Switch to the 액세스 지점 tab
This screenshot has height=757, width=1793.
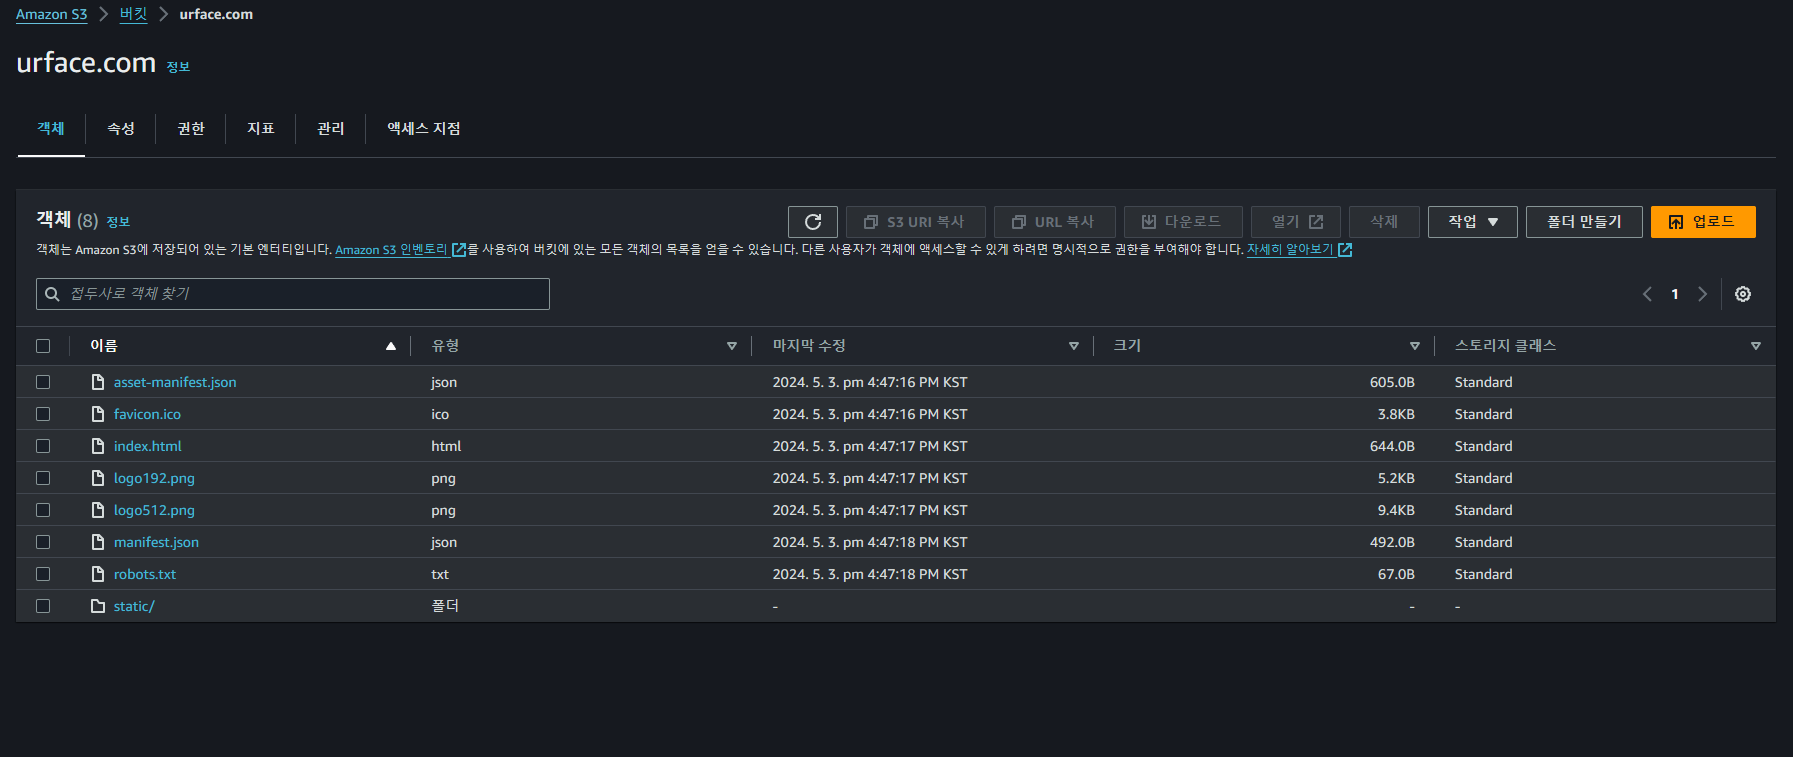(x=424, y=128)
